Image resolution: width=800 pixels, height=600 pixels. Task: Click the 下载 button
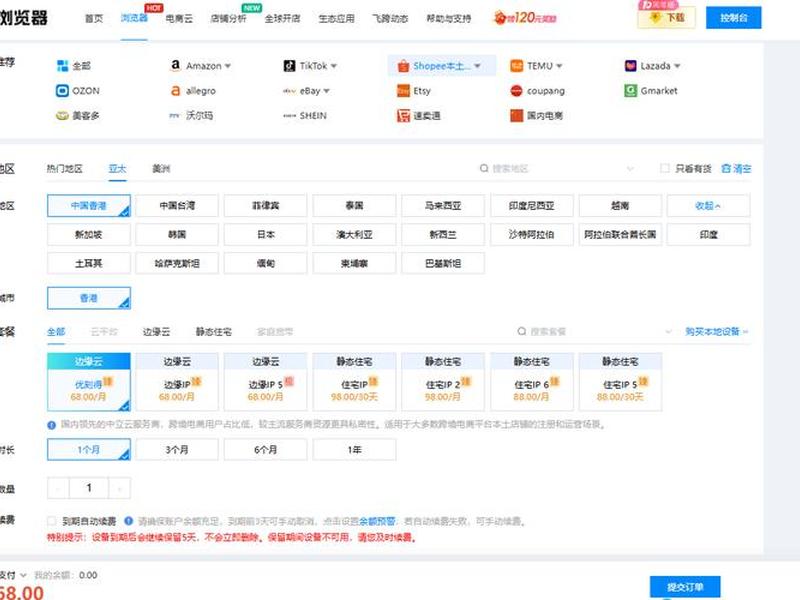click(x=666, y=18)
